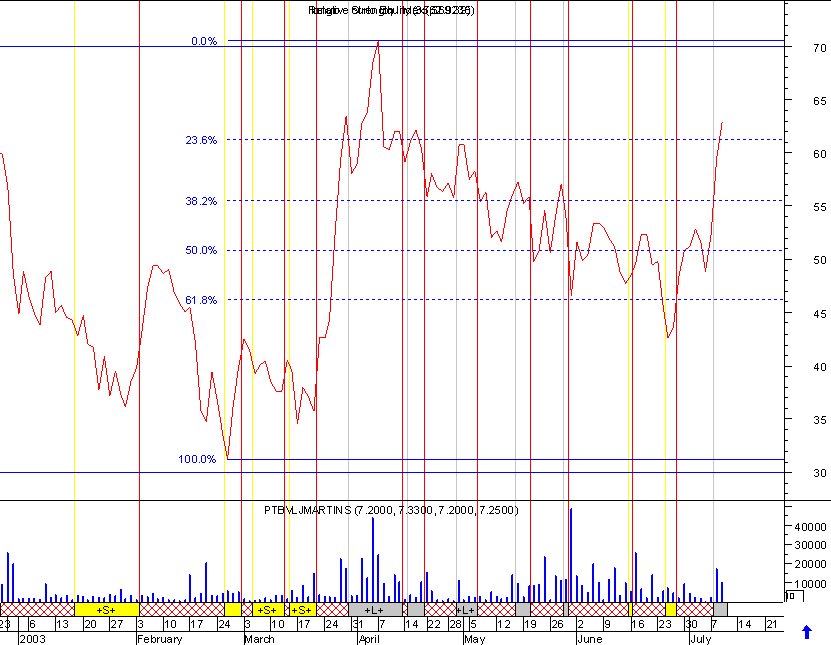Click the PTBVLJMARTINS volume panel title

coord(391,510)
